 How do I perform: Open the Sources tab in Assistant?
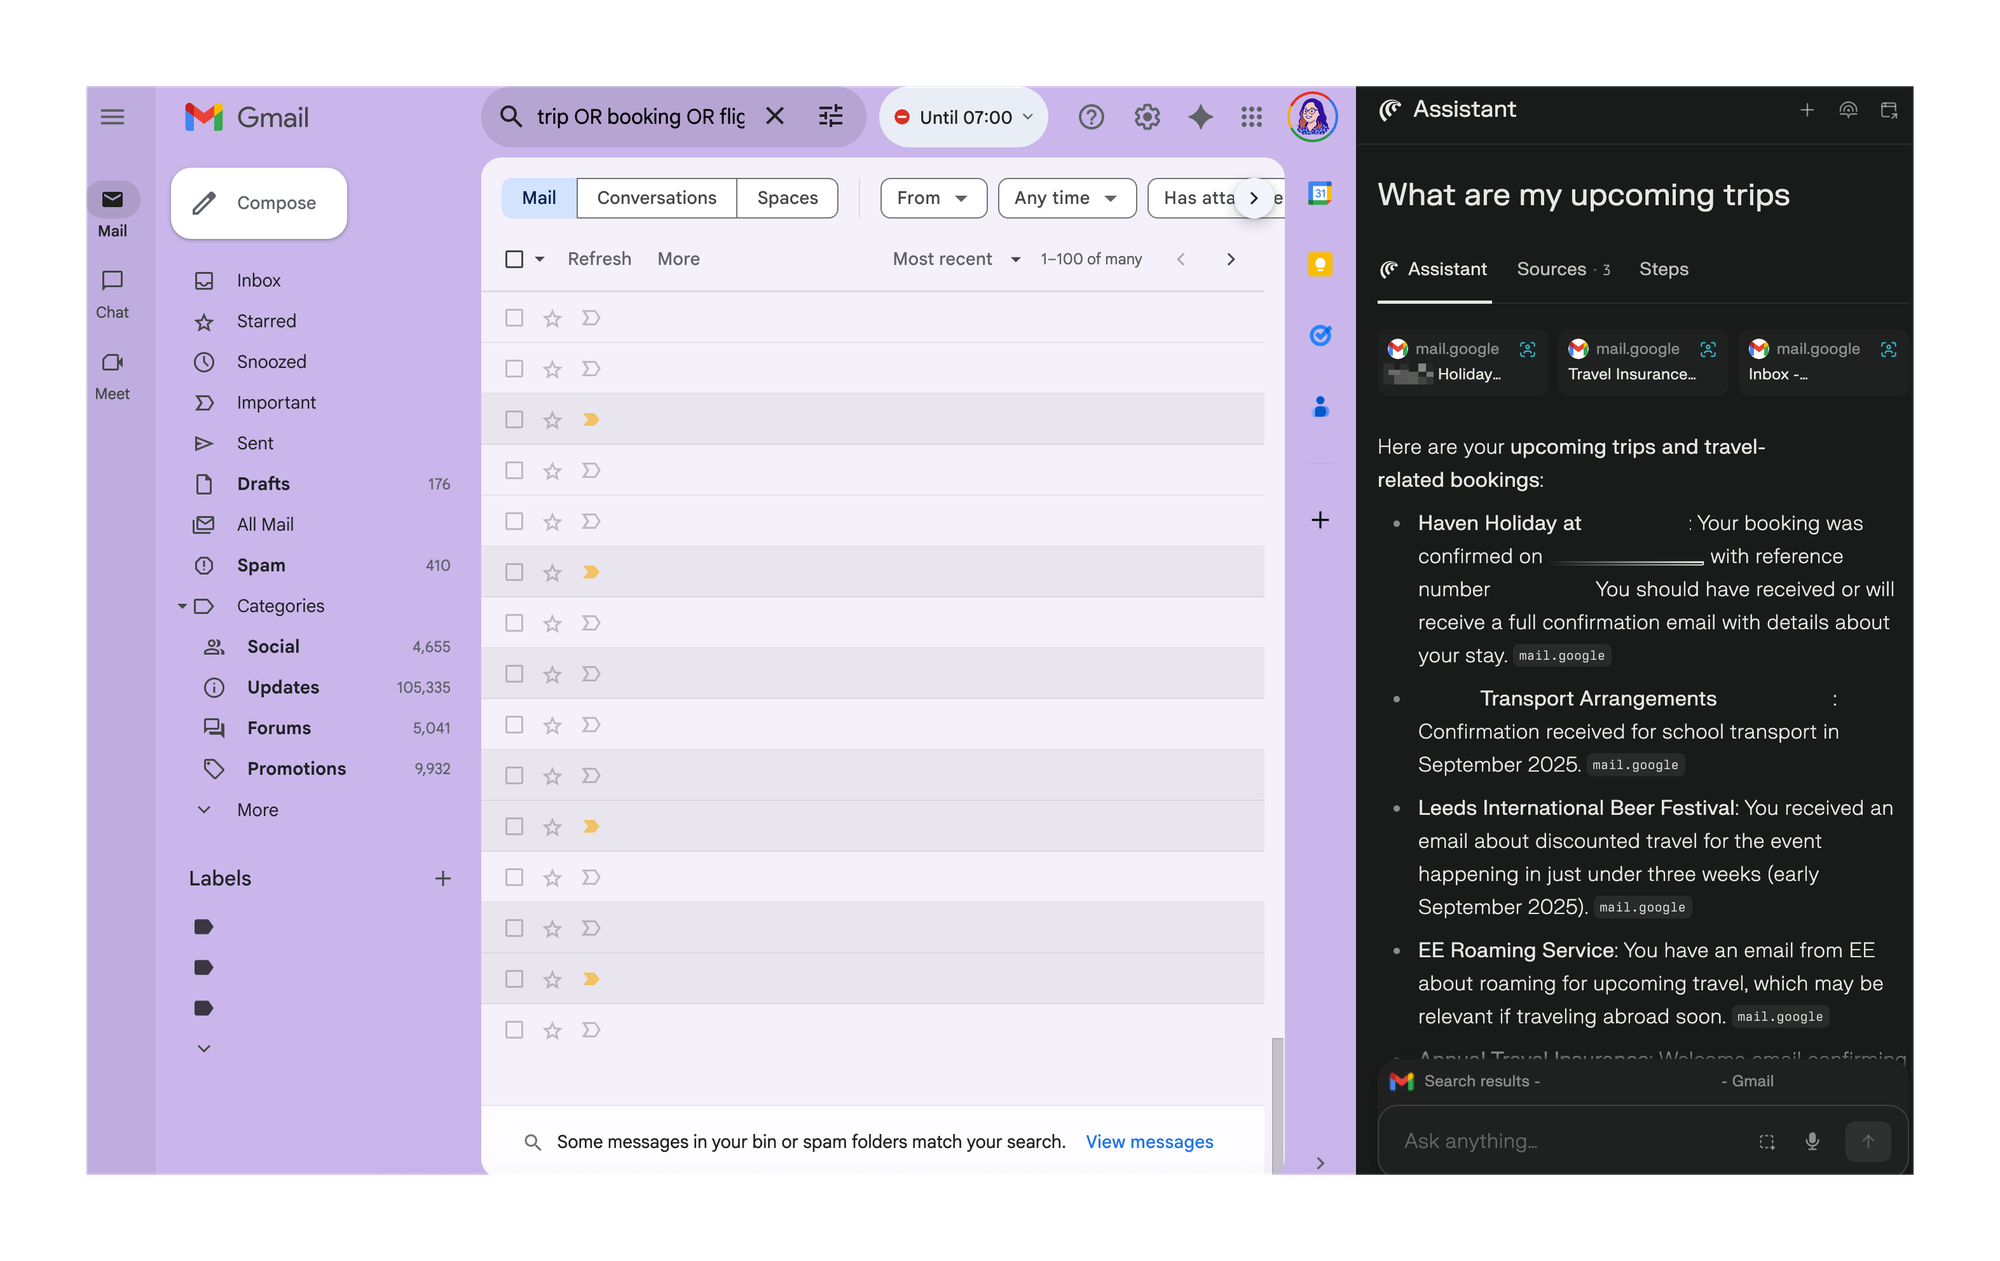click(1563, 269)
